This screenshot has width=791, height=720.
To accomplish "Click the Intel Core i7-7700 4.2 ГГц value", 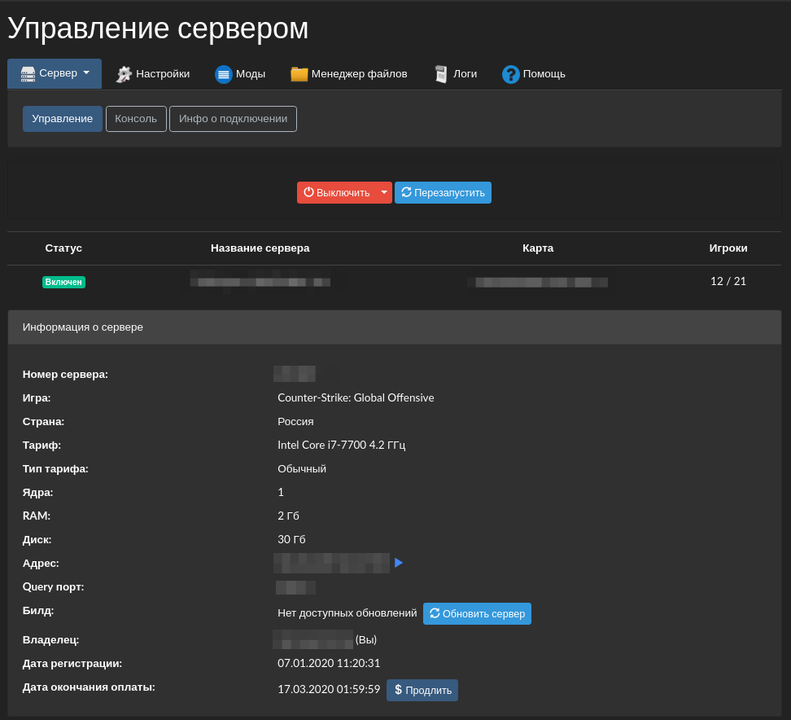I will [342, 445].
